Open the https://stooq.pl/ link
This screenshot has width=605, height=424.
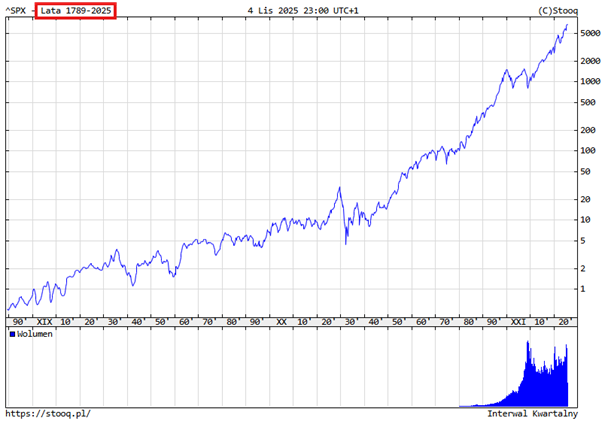[45, 413]
